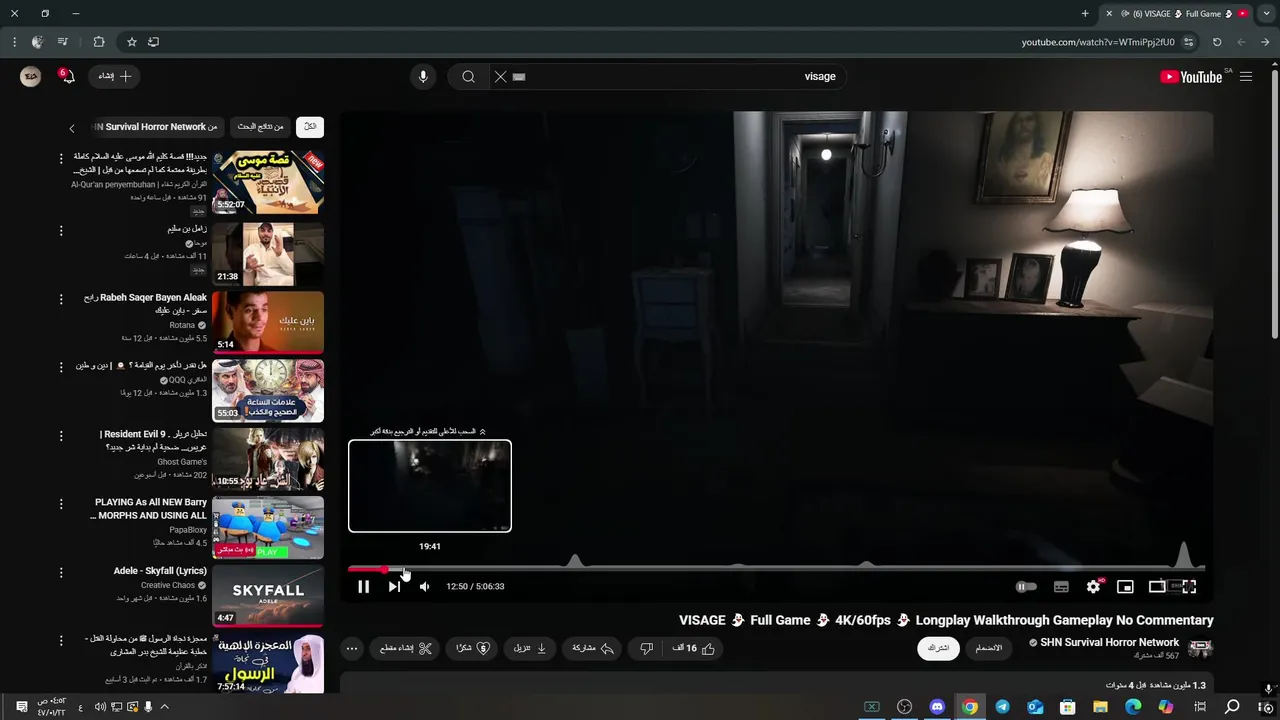Clear the search box with X

pyautogui.click(x=501, y=77)
